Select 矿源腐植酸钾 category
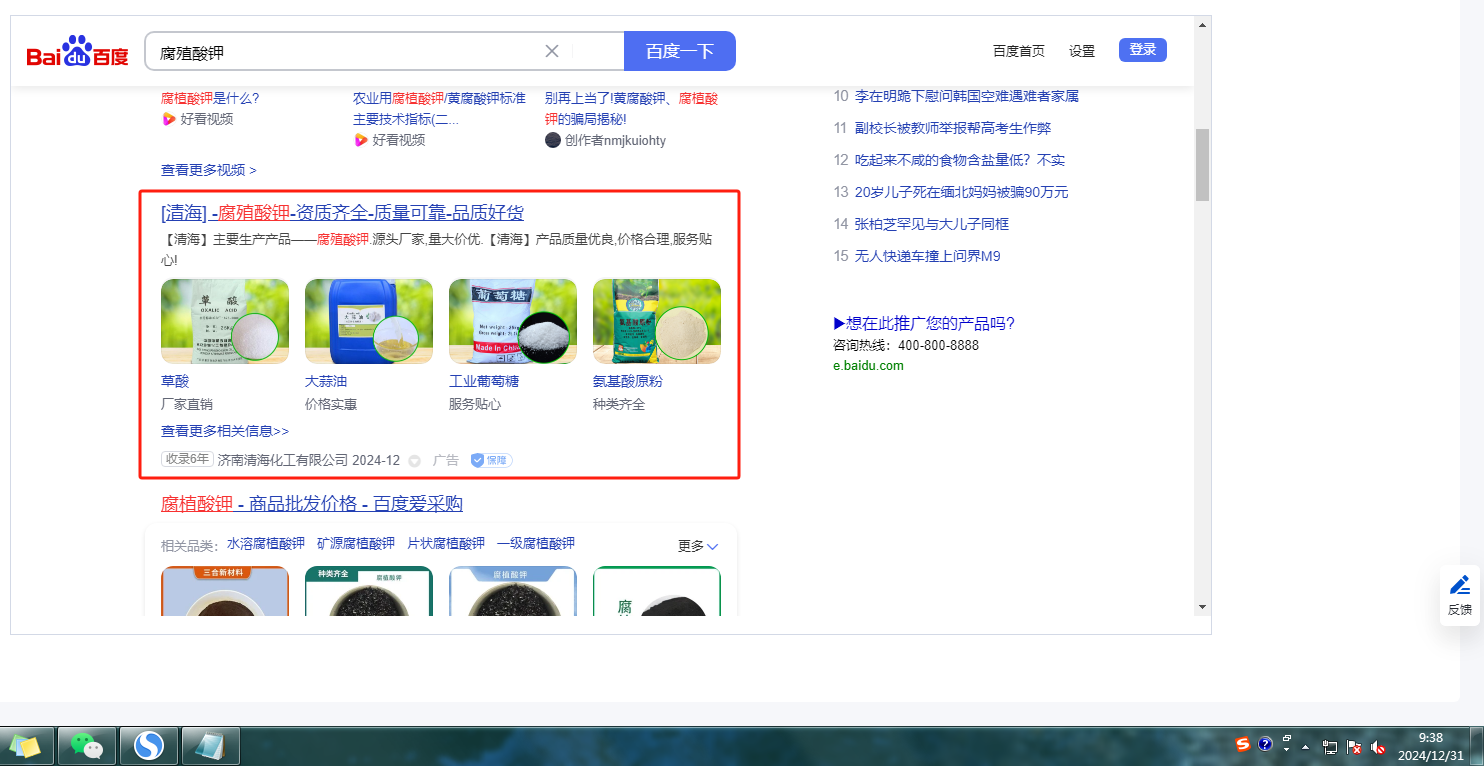1484x766 pixels. [x=356, y=544]
